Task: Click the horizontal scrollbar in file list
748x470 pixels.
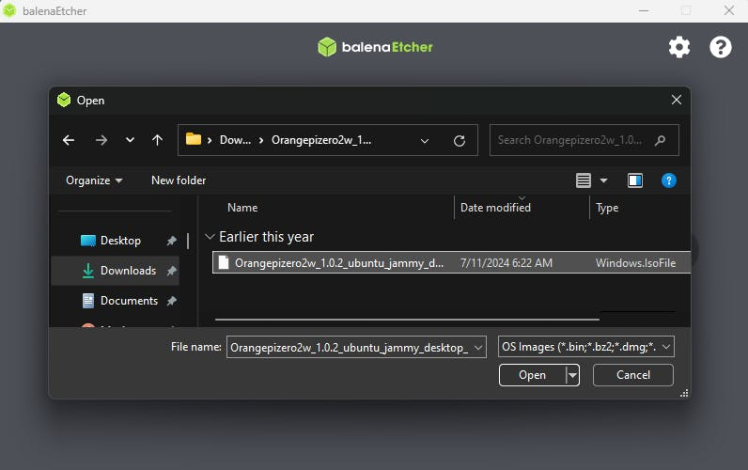Action: (407, 319)
